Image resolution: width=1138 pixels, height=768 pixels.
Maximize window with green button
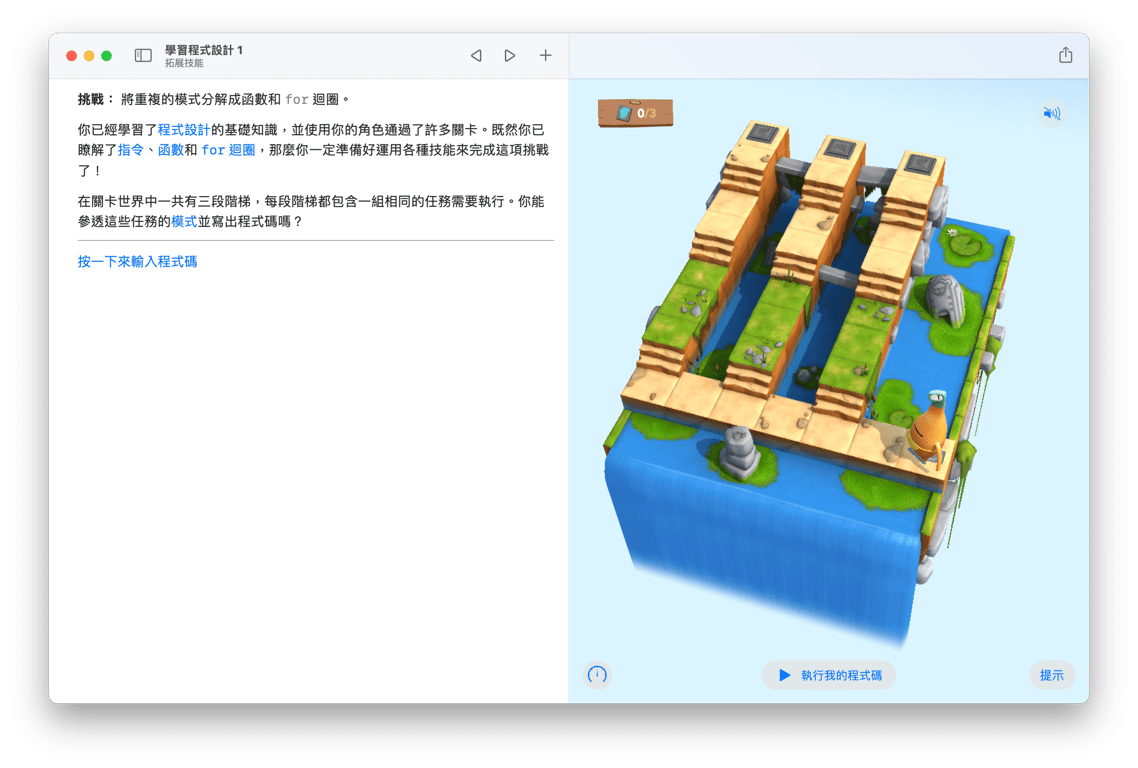click(x=107, y=56)
